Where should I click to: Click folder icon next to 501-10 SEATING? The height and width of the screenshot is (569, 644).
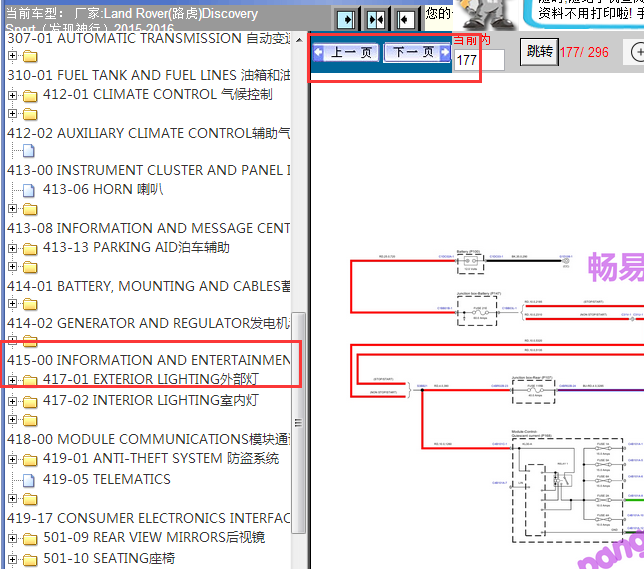[30, 559]
